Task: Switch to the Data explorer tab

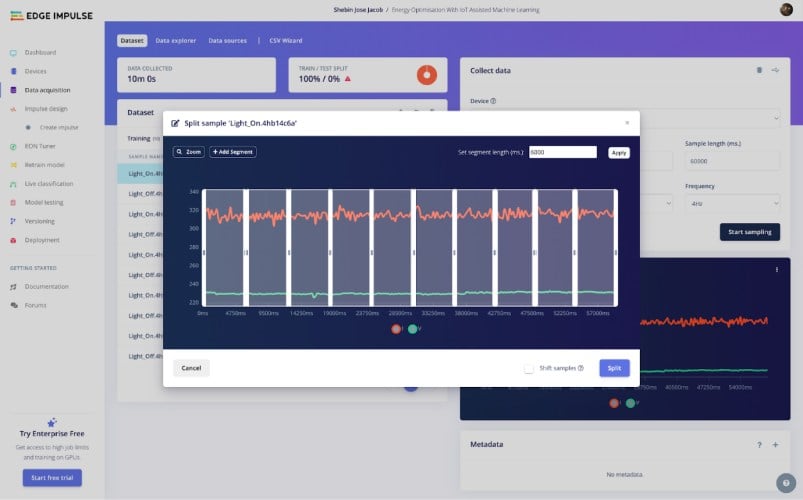Action: (x=175, y=41)
